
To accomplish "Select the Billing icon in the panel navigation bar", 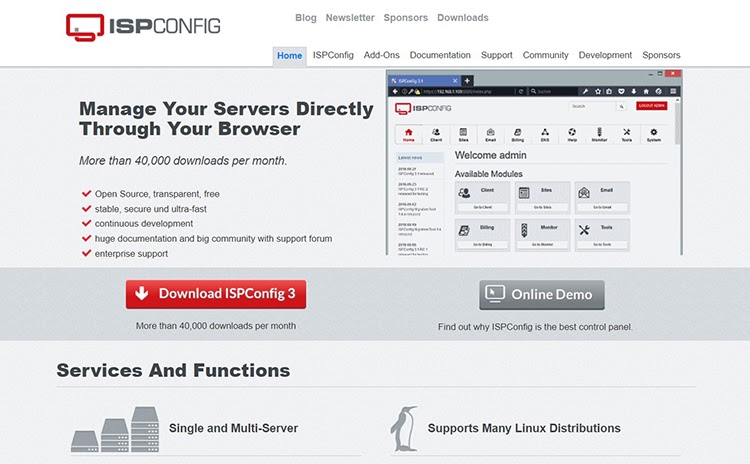I will pyautogui.click(x=518, y=134).
